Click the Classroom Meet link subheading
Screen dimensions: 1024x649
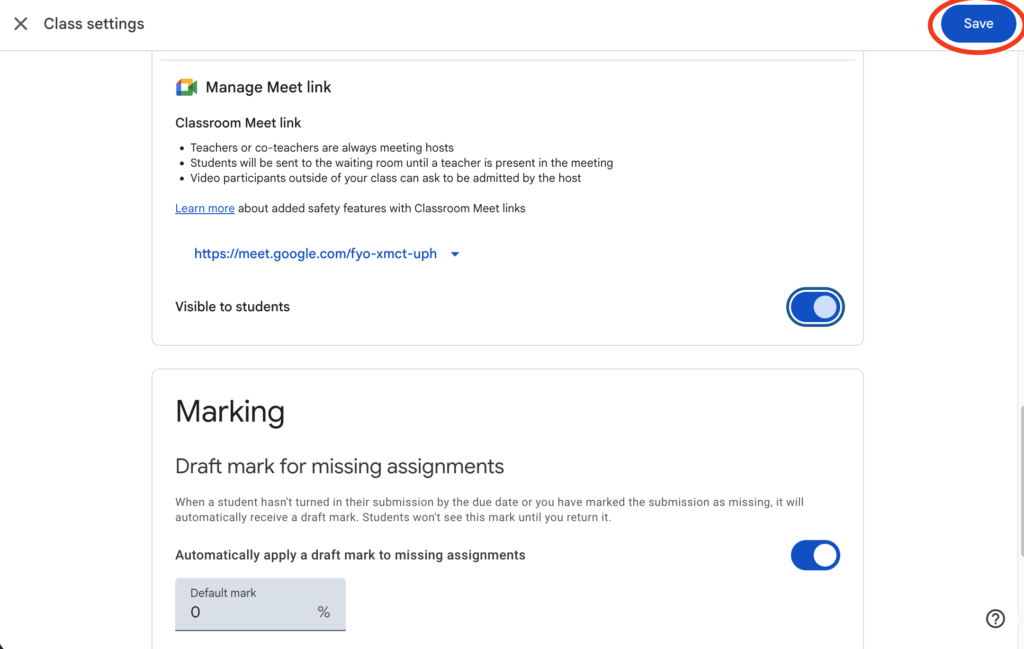click(x=238, y=123)
